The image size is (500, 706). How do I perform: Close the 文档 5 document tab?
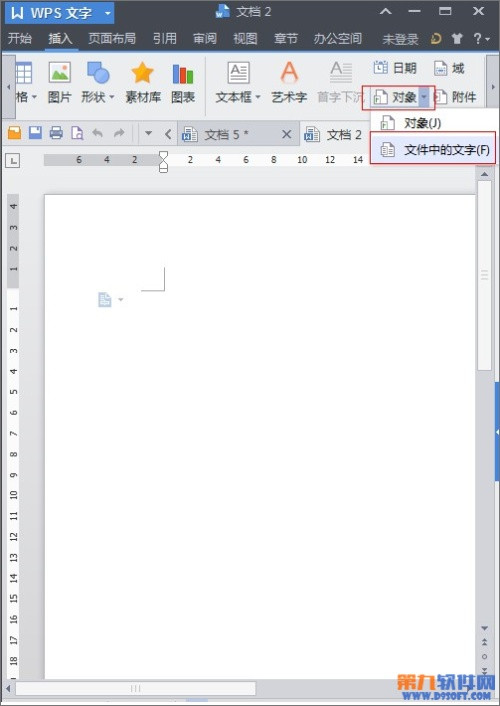(x=286, y=134)
